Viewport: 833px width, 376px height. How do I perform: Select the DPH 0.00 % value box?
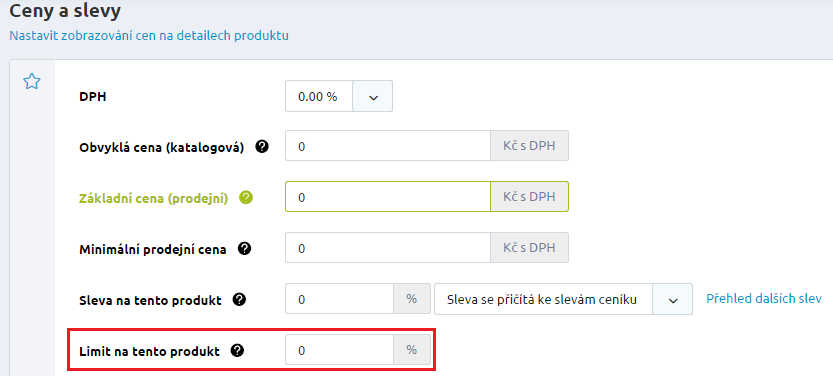319,96
